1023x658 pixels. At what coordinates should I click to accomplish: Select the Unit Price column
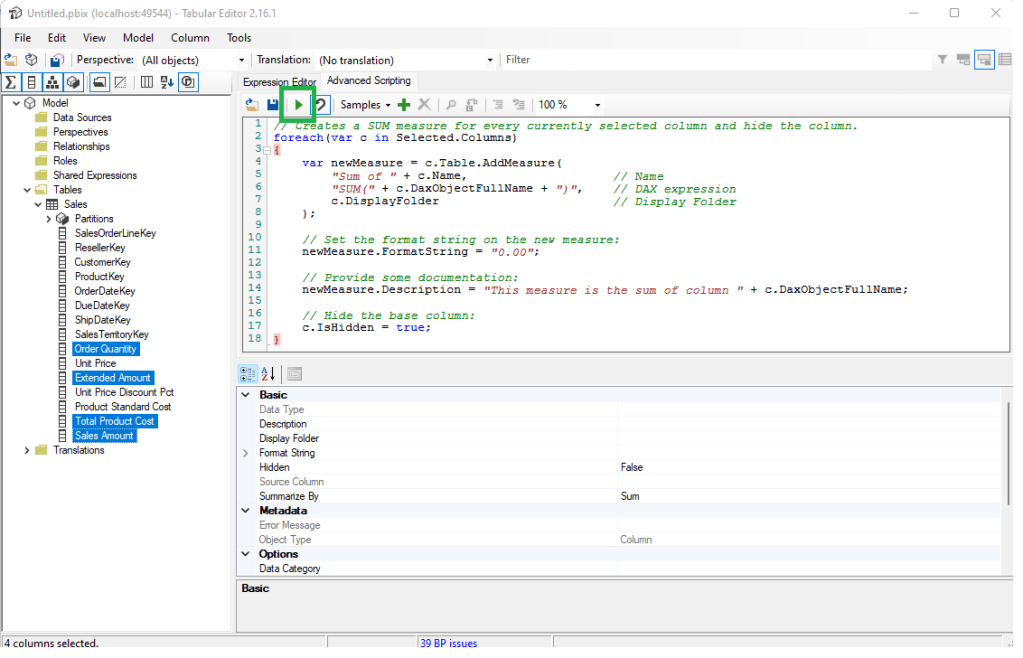[x=95, y=363]
